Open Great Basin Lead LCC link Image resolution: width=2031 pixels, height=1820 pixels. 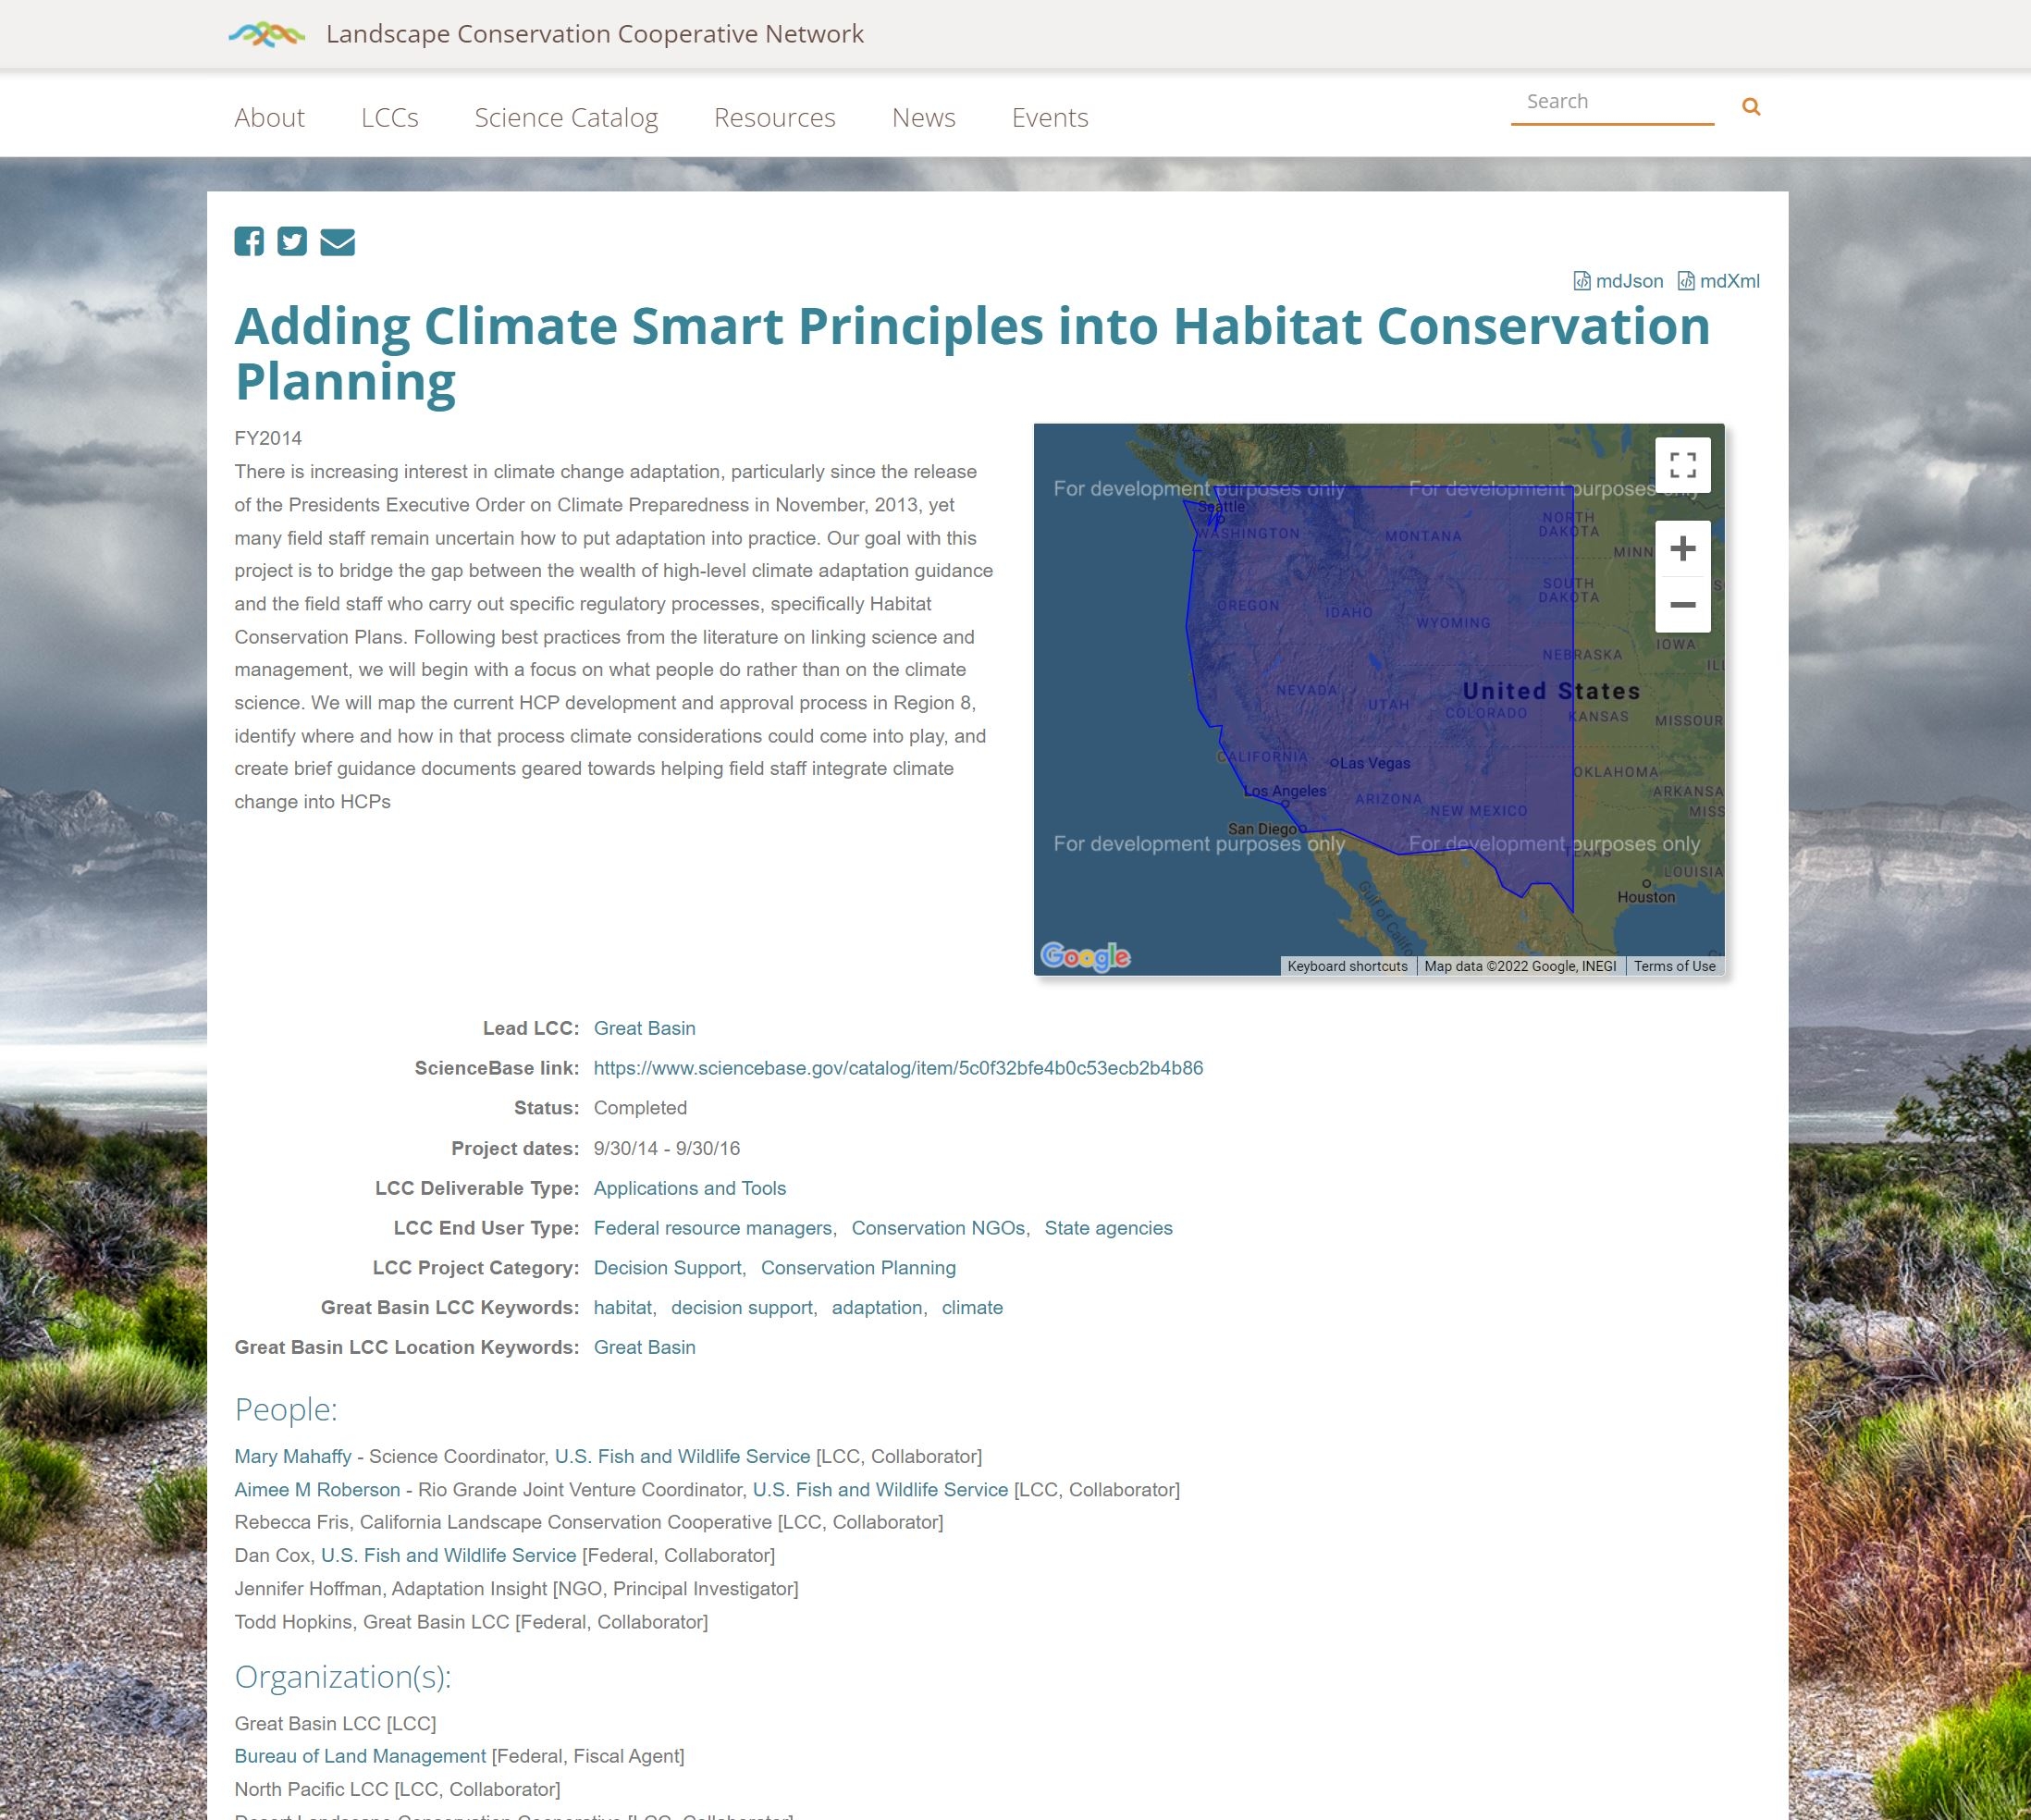pos(644,1028)
